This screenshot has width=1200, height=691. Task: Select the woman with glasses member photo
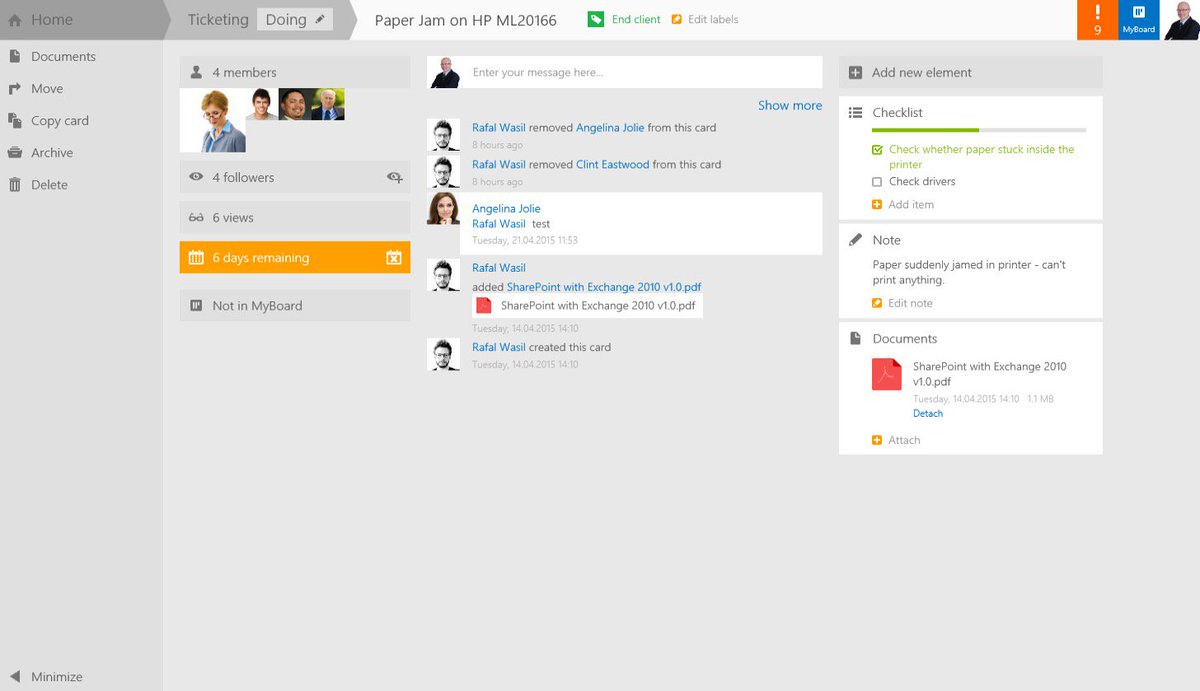(212, 120)
